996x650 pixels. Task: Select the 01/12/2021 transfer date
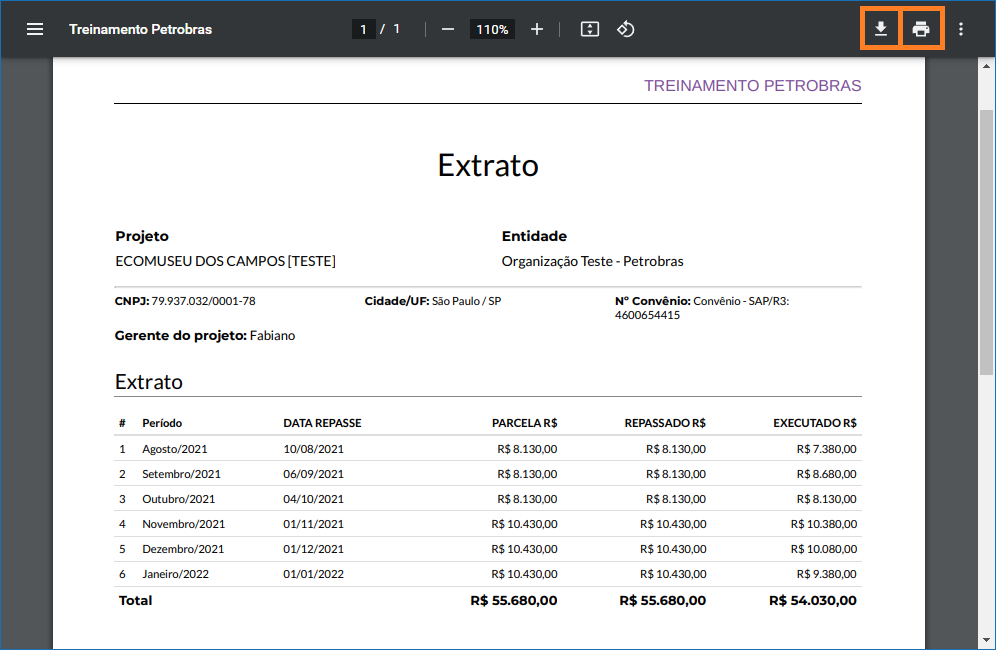click(313, 549)
